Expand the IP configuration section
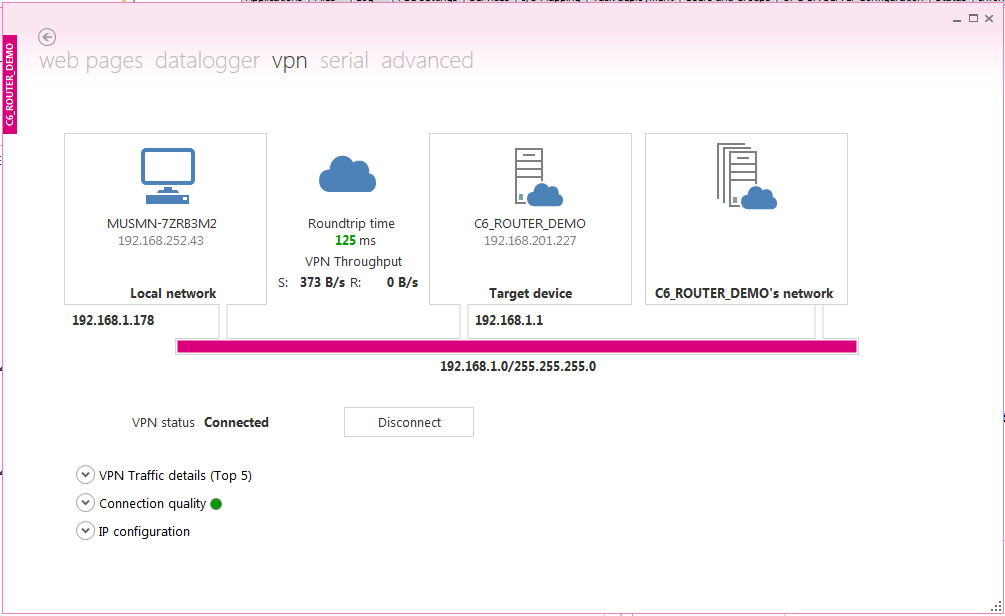The height and width of the screenshot is (616, 1005). pyautogui.click(x=85, y=531)
